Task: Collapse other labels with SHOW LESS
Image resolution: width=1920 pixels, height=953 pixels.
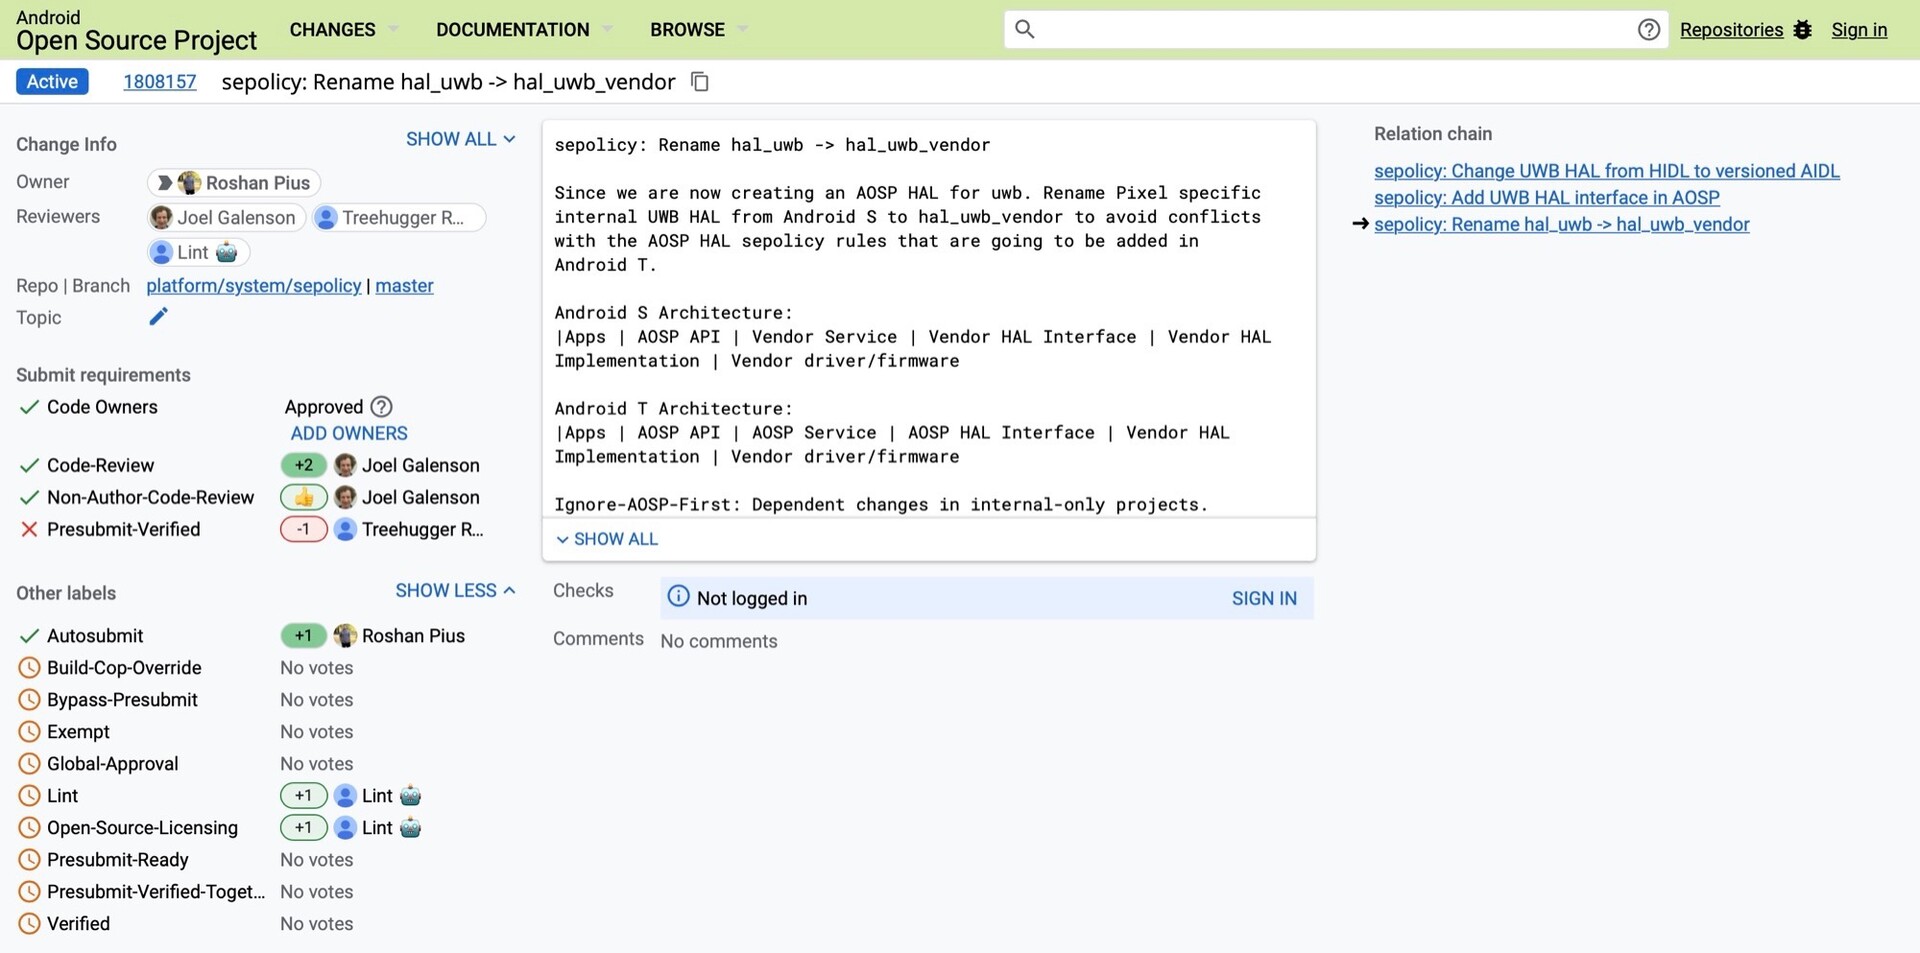Action: point(455,591)
